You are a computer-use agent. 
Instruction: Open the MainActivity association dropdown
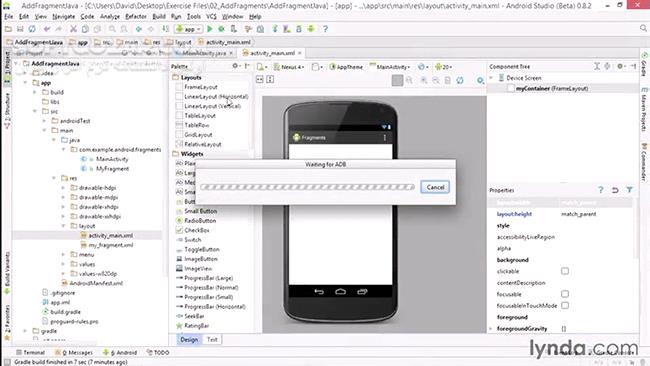(x=390, y=67)
